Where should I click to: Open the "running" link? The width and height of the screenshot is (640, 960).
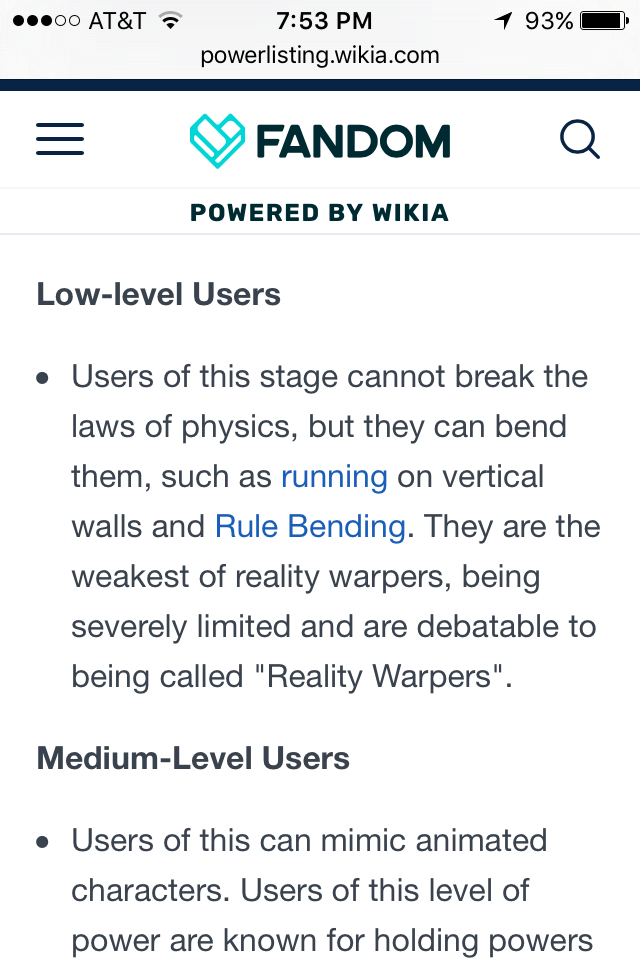pos(334,477)
